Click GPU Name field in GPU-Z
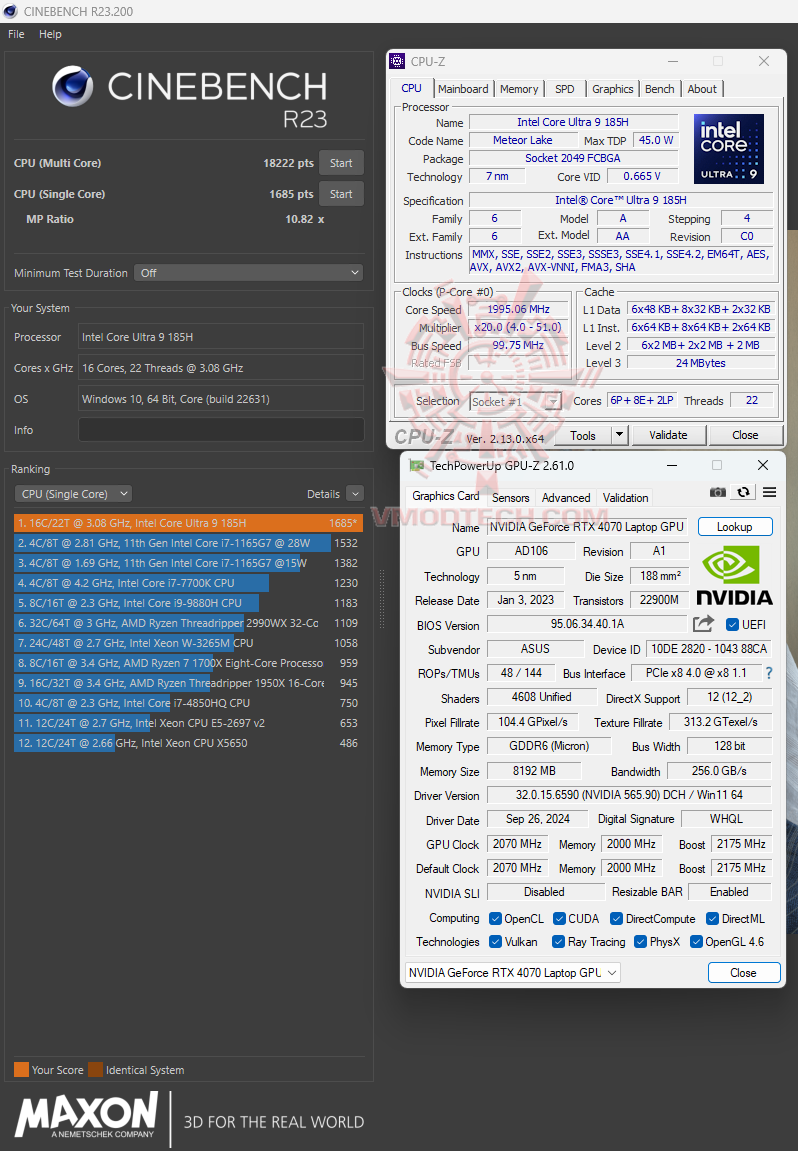The width and height of the screenshot is (798, 1151). point(587,527)
